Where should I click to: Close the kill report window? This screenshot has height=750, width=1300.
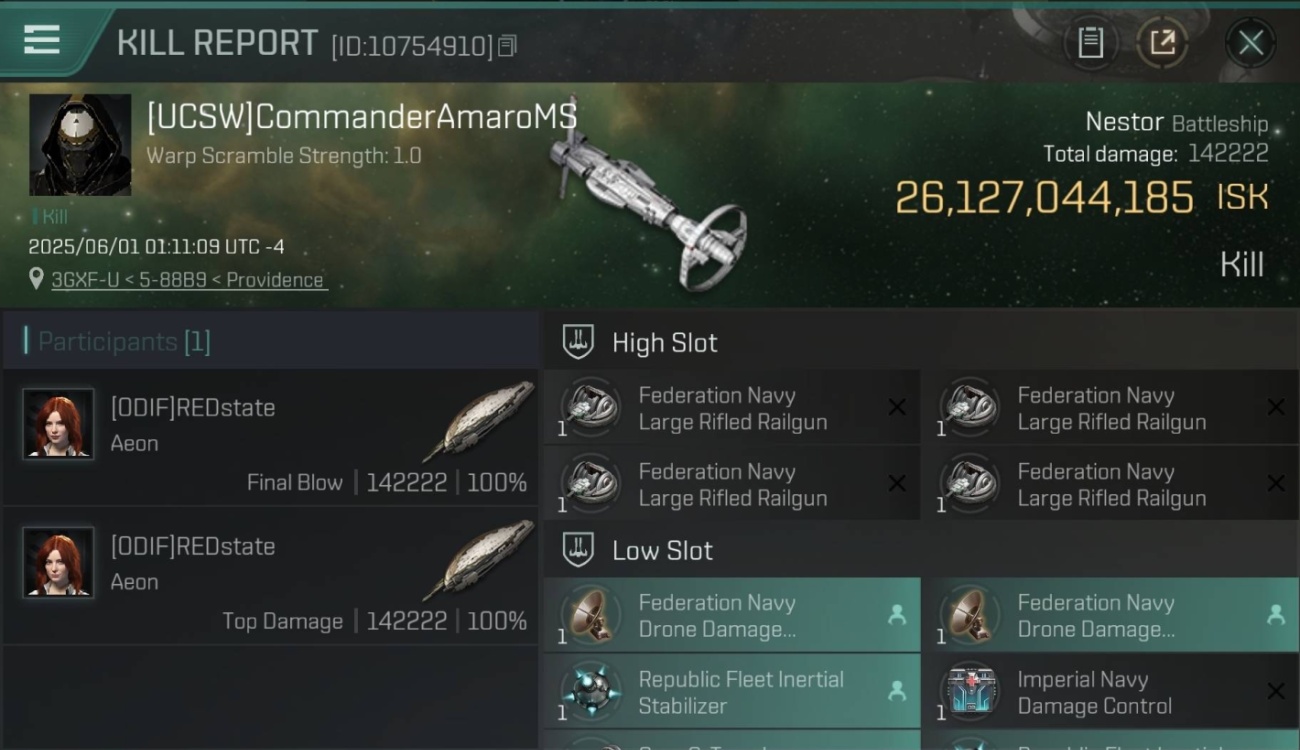[x=1250, y=43]
